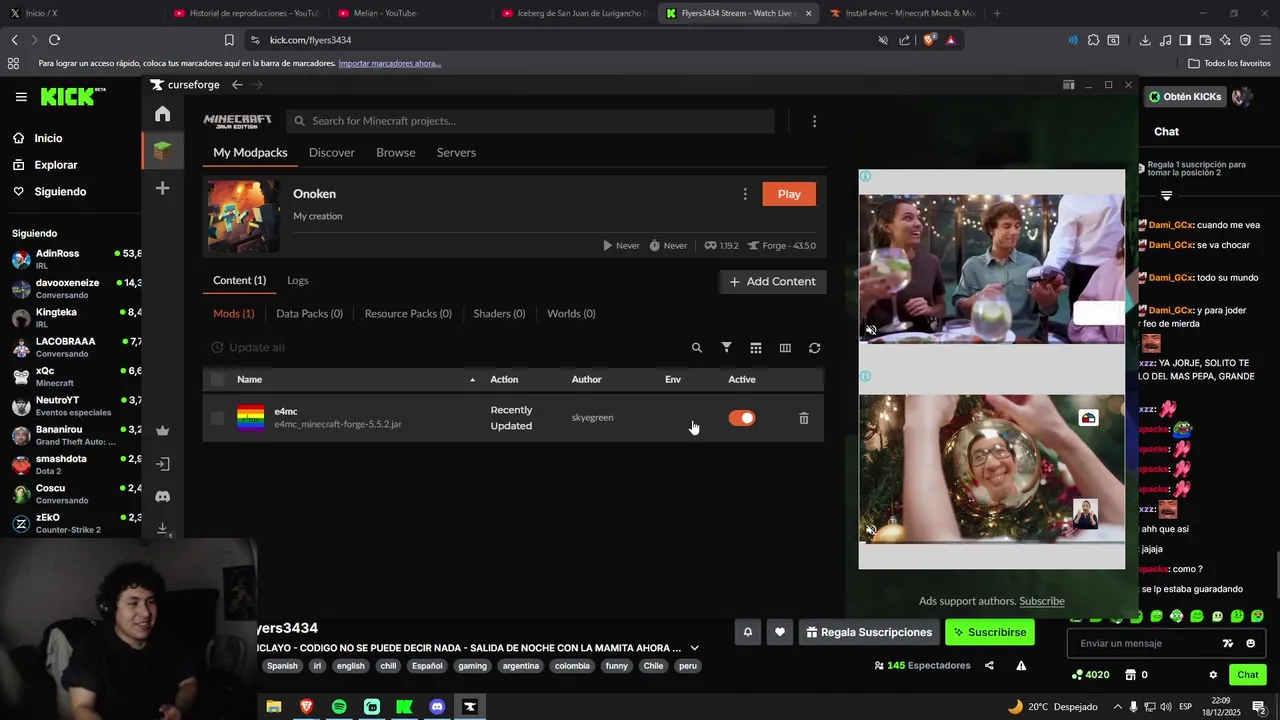The height and width of the screenshot is (720, 1280).
Task: Click the heart follow button on Kick
Action: pyautogui.click(x=780, y=632)
